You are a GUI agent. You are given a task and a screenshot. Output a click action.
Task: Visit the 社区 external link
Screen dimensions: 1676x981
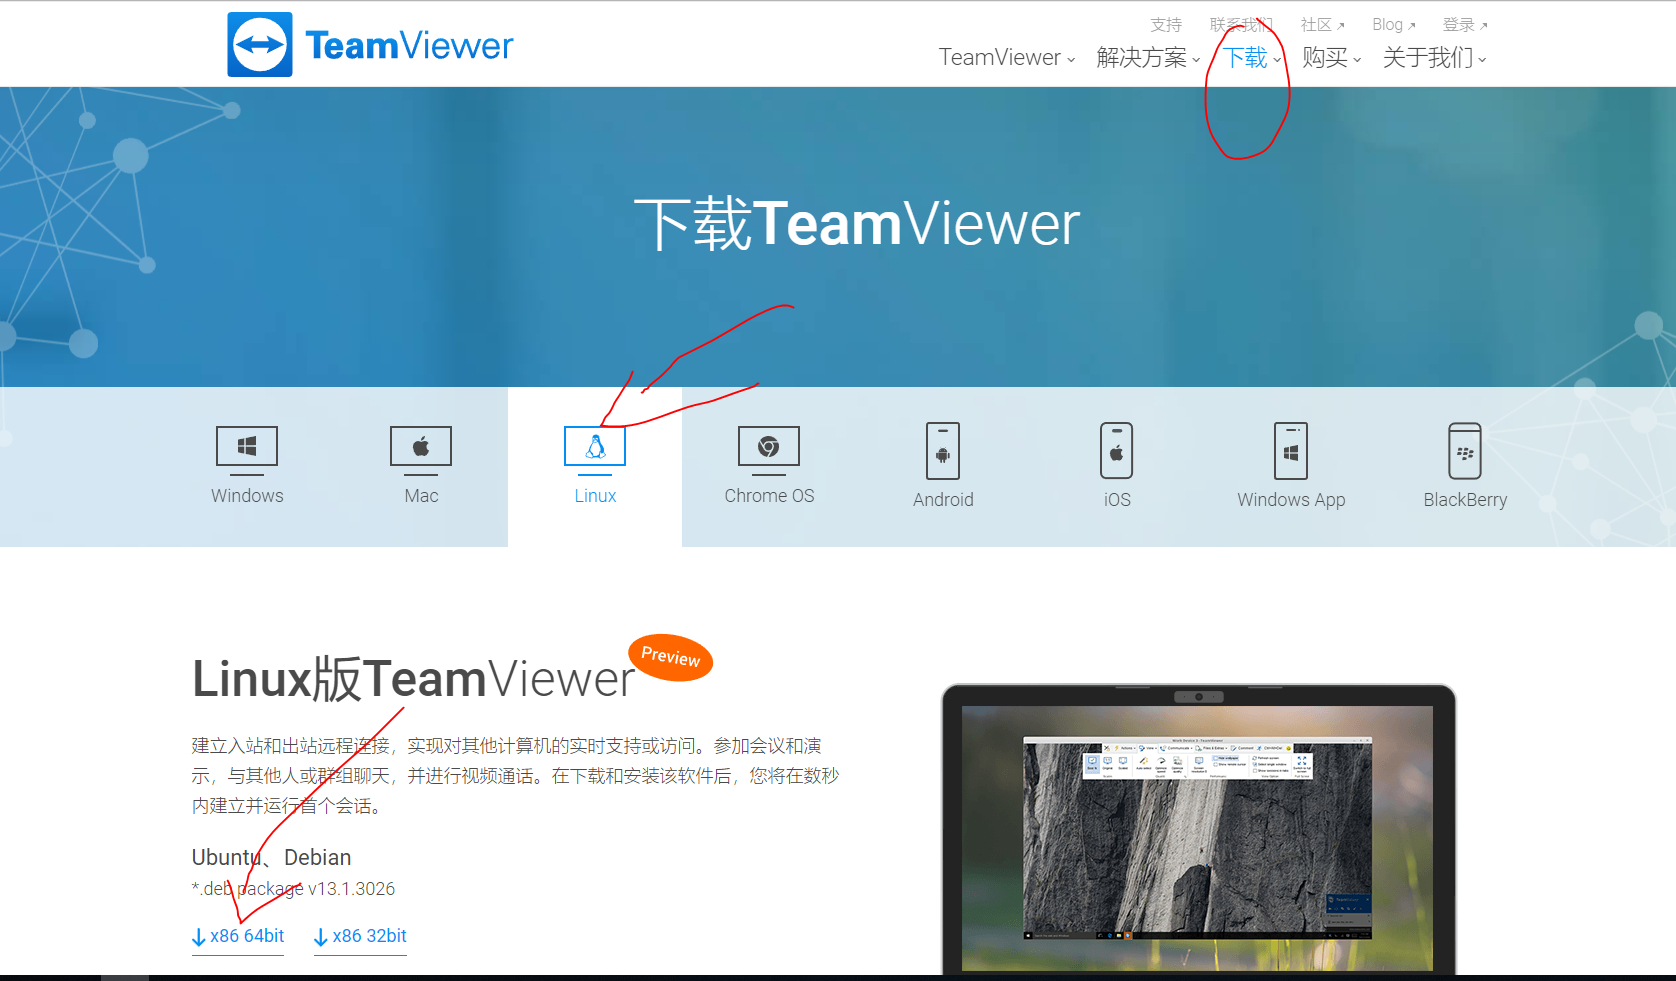pyautogui.click(x=1322, y=25)
